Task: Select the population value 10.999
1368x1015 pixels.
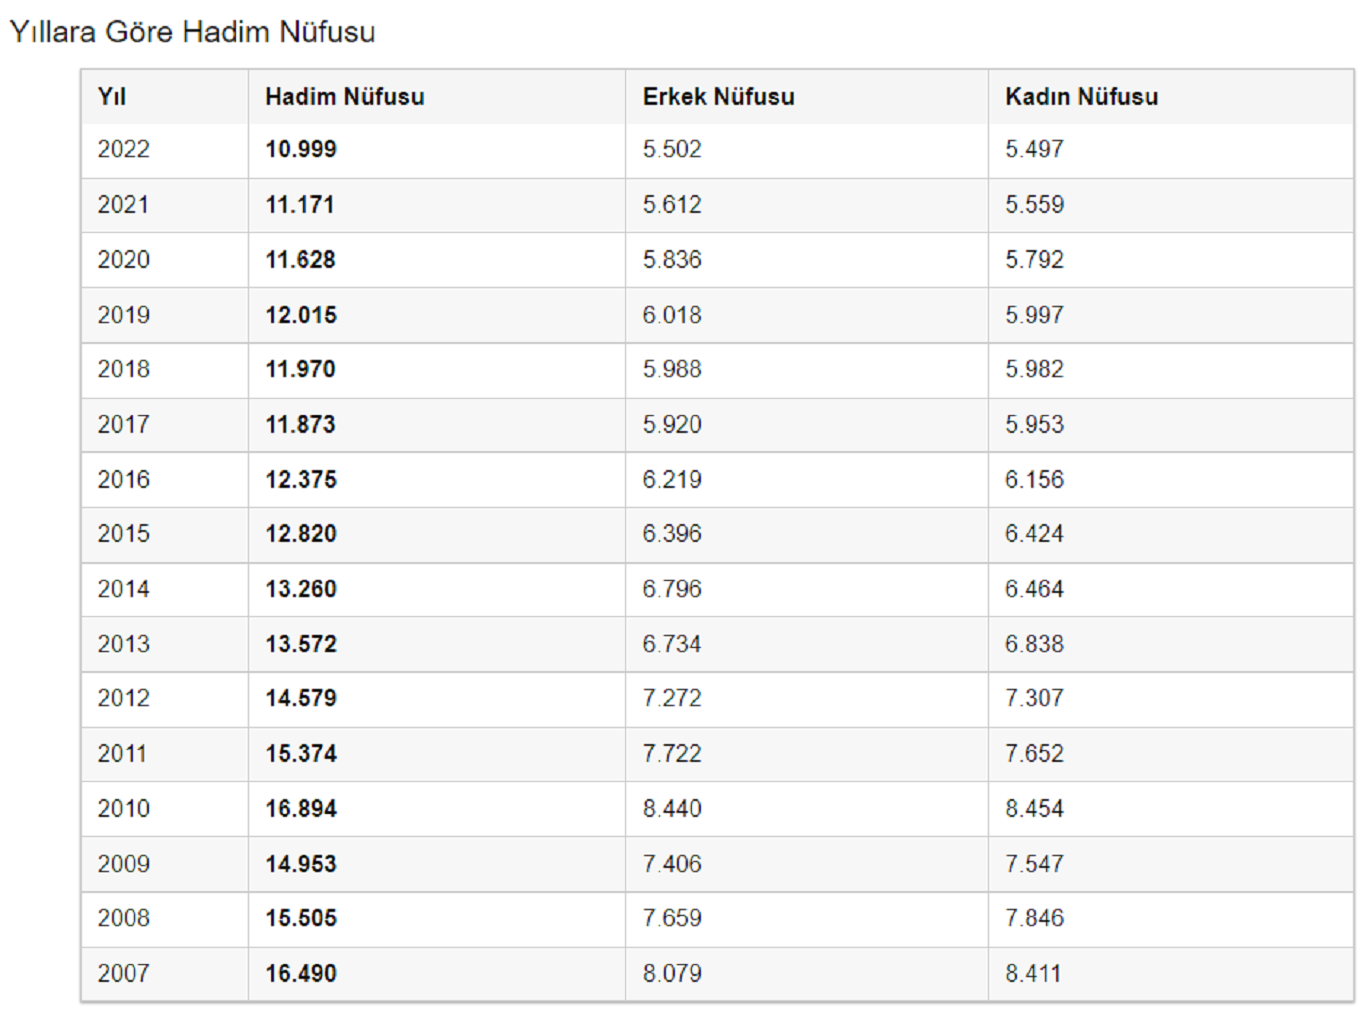Action: pyautogui.click(x=301, y=150)
